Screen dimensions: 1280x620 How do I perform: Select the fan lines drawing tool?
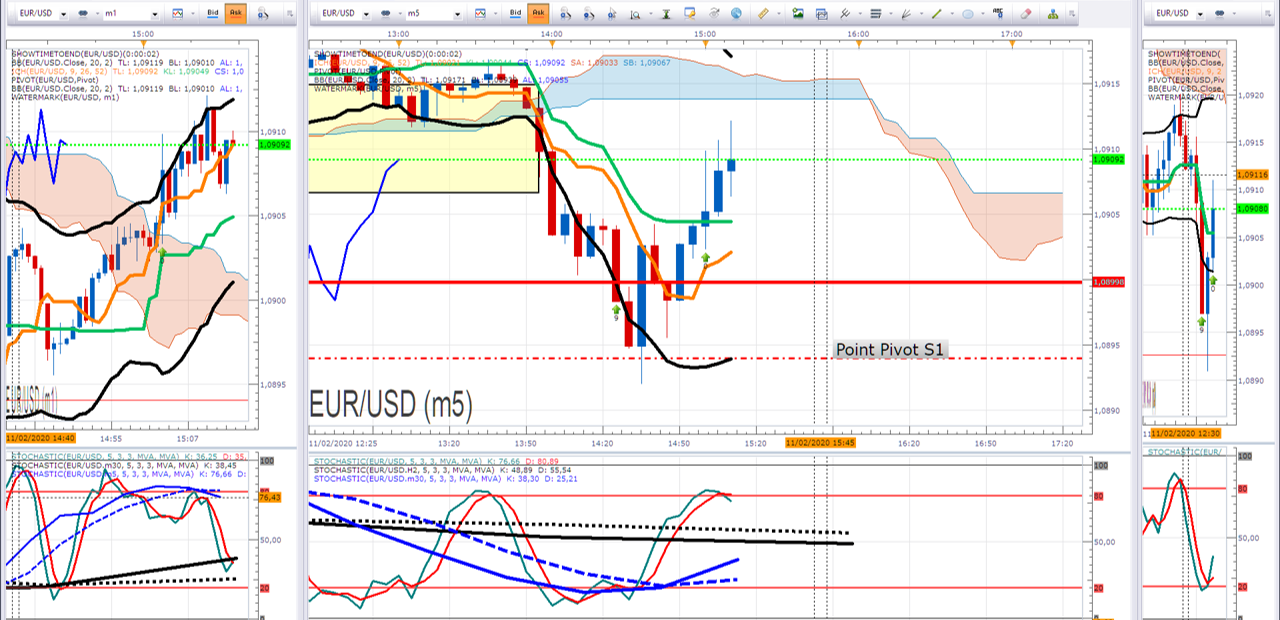906,14
